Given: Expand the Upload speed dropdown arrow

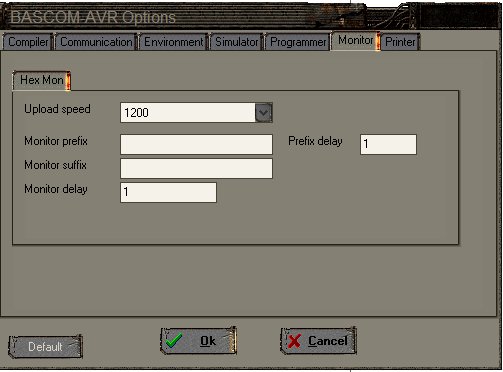Looking at the screenshot, I should coord(264,113).
